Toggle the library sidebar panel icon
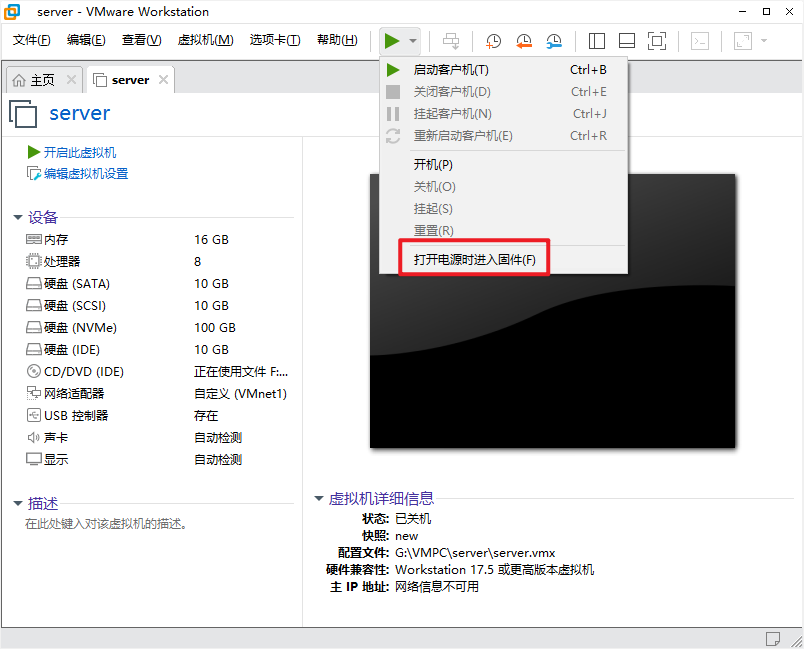This screenshot has height=649, width=804. (597, 41)
